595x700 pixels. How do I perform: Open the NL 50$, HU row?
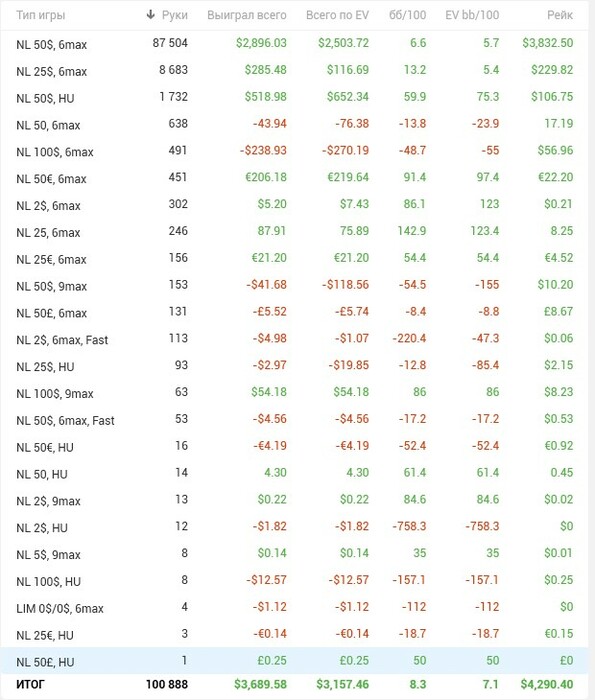pyautogui.click(x=295, y=97)
